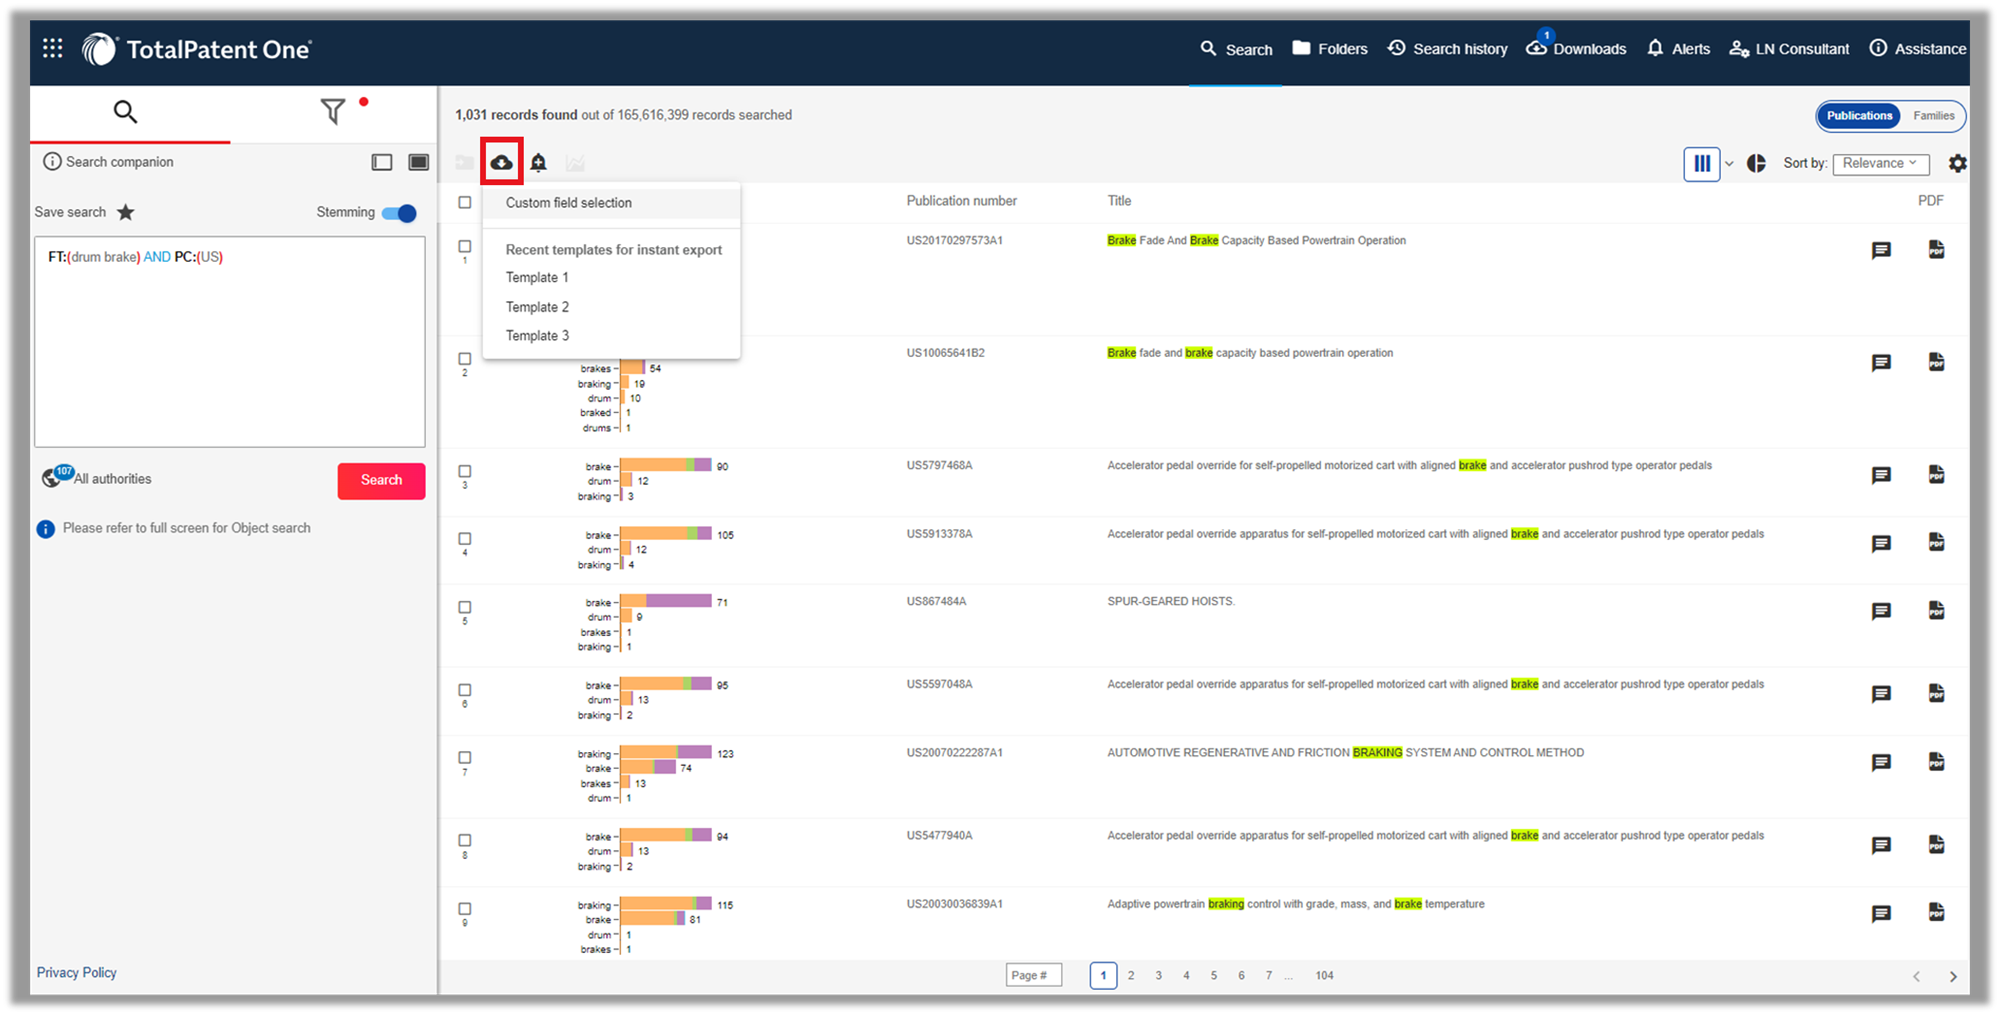
Task: Open PDF icon for US20170297573A1
Action: [1937, 249]
